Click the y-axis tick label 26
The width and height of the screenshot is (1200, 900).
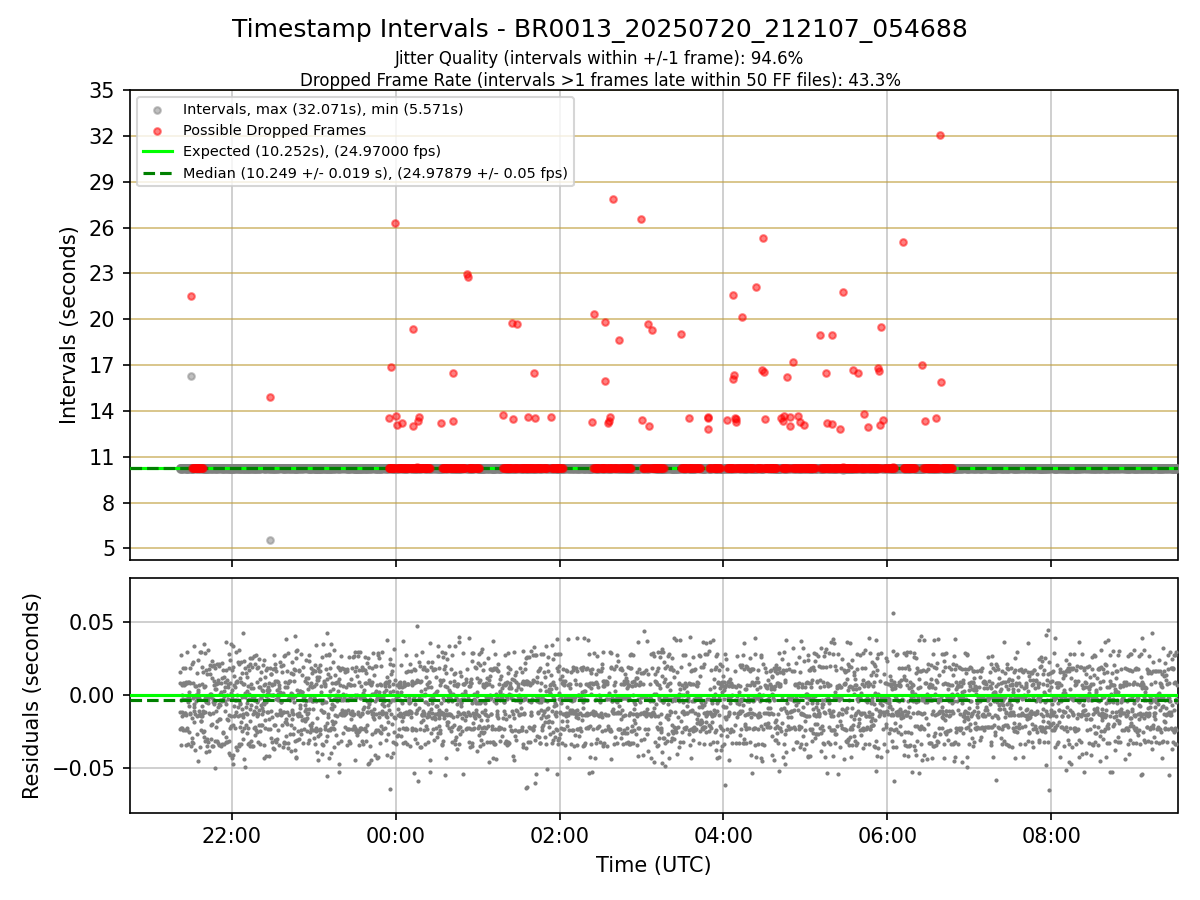[x=102, y=228]
